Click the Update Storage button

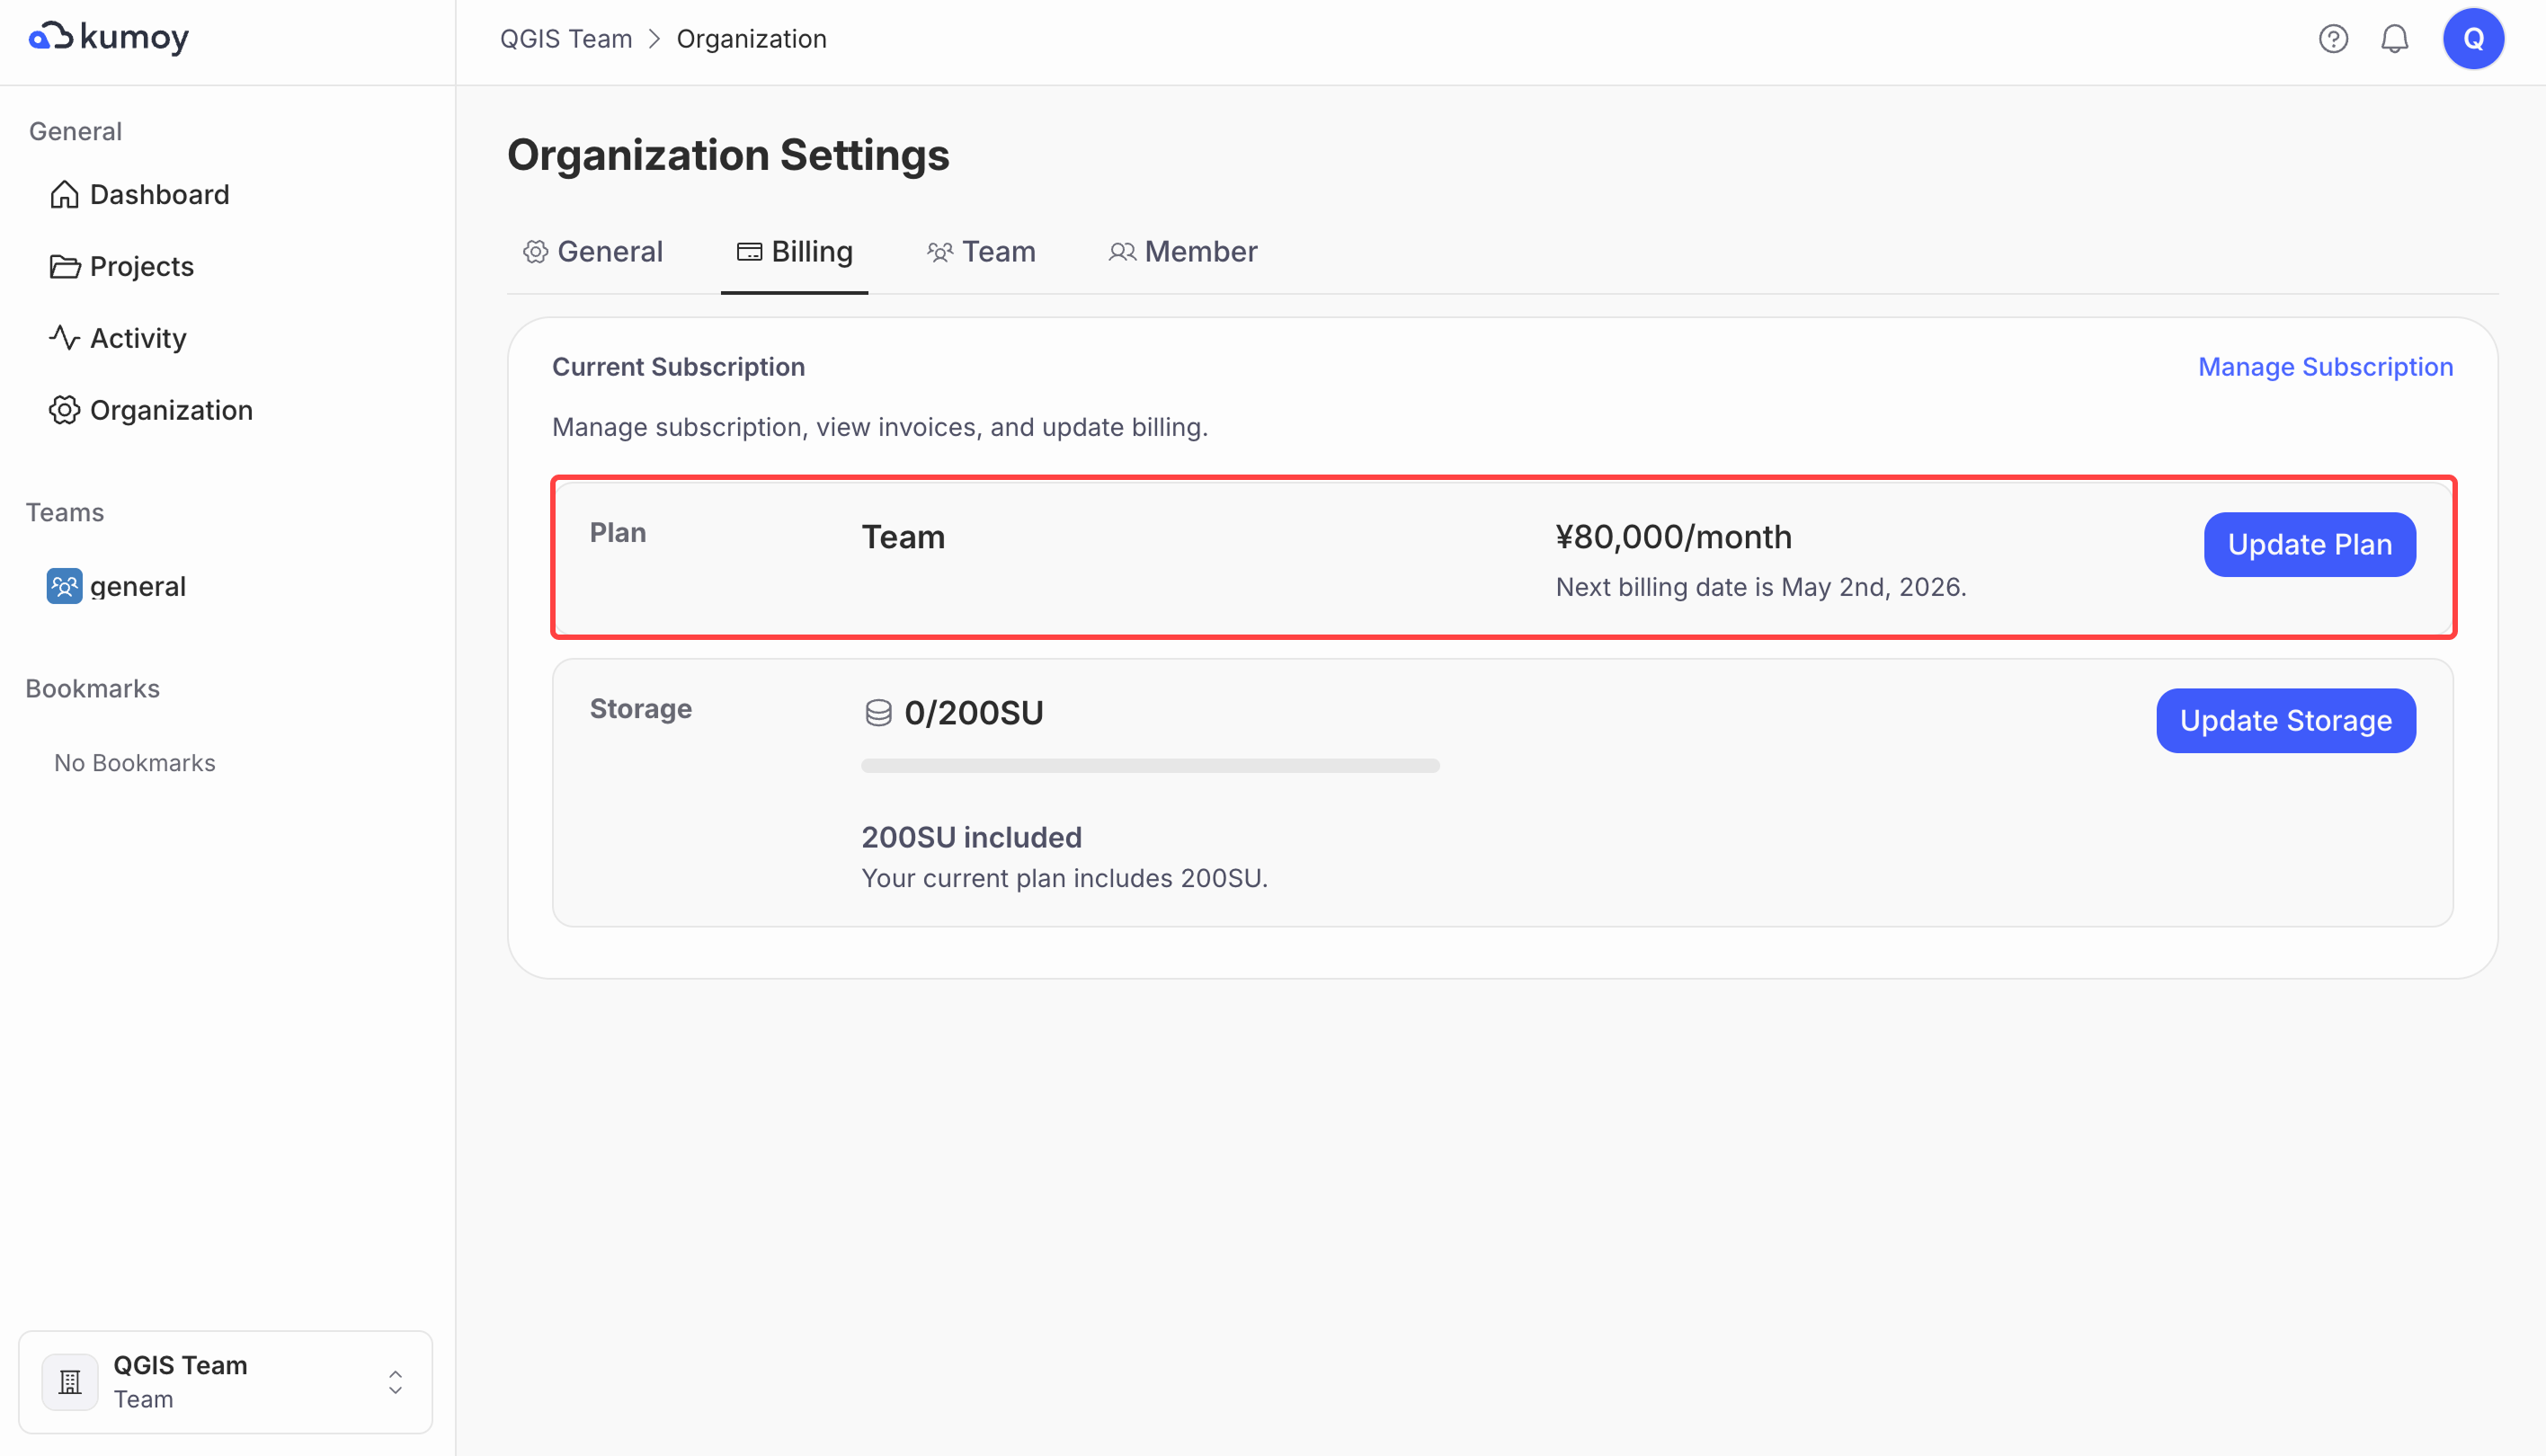pyautogui.click(x=2285, y=721)
